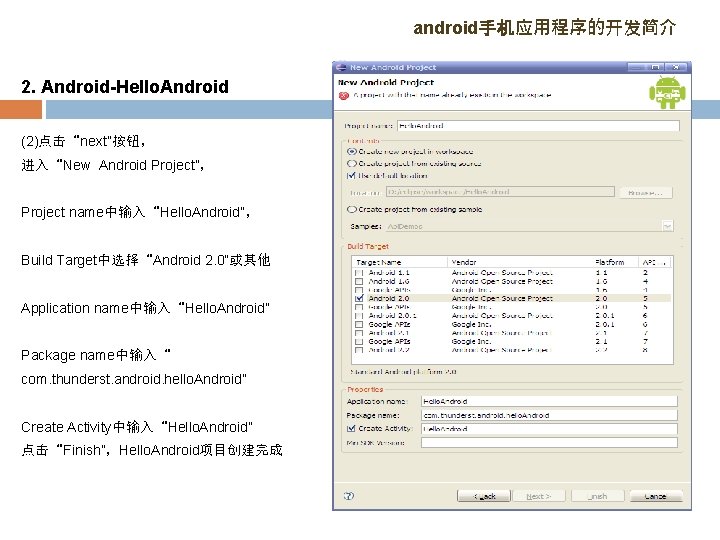Check the Android 2.1 build target checkbox
This screenshot has width=720, height=540.
tap(359, 333)
